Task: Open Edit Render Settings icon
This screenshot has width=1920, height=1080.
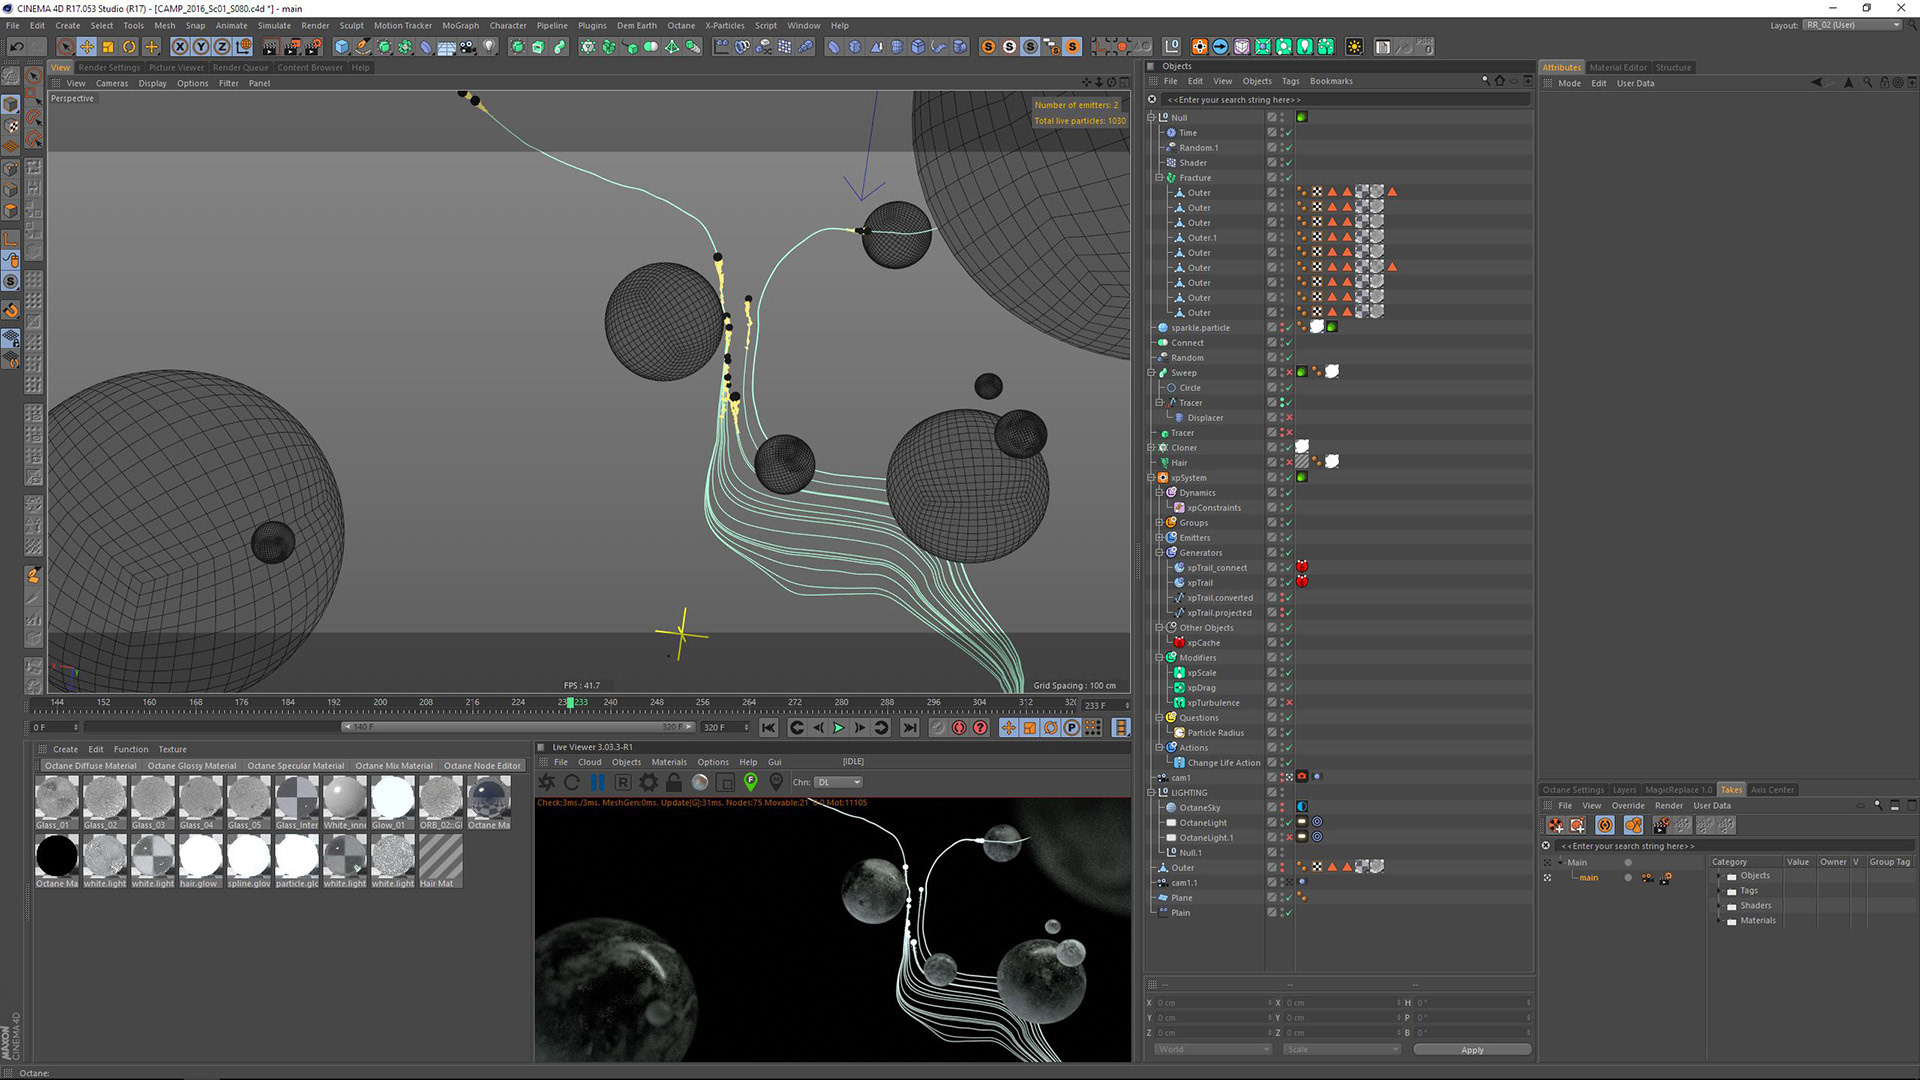Action: click(313, 46)
